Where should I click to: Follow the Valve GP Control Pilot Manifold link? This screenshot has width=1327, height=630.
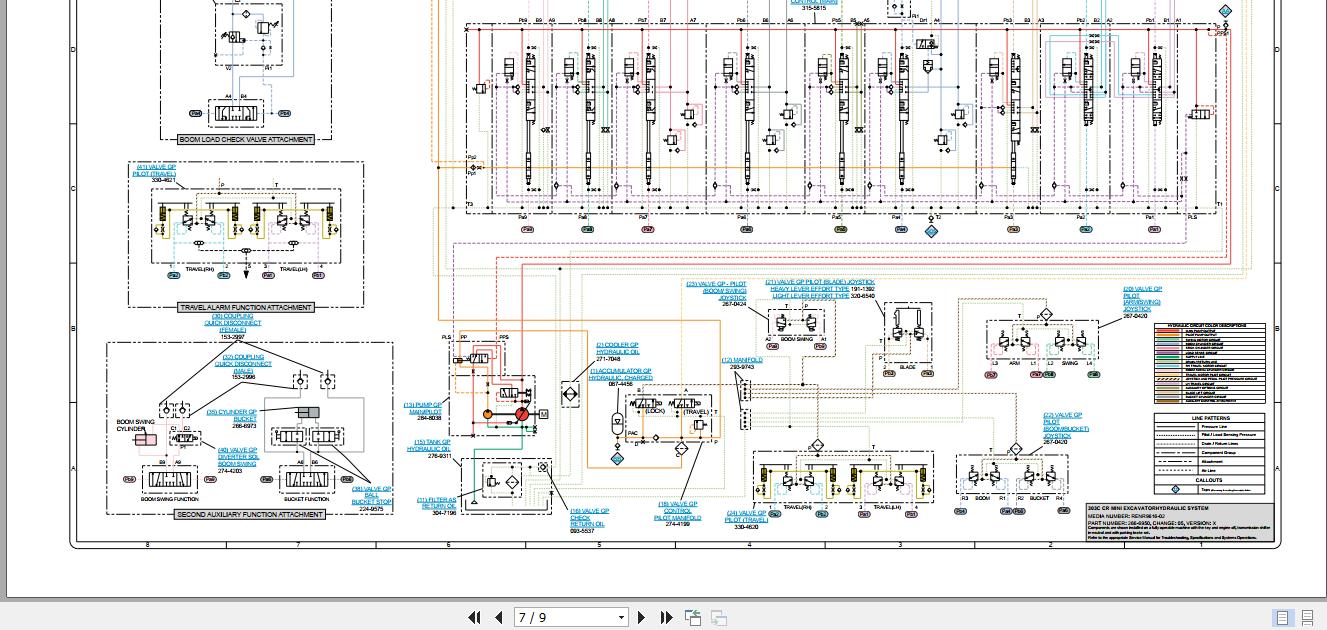click(x=678, y=511)
